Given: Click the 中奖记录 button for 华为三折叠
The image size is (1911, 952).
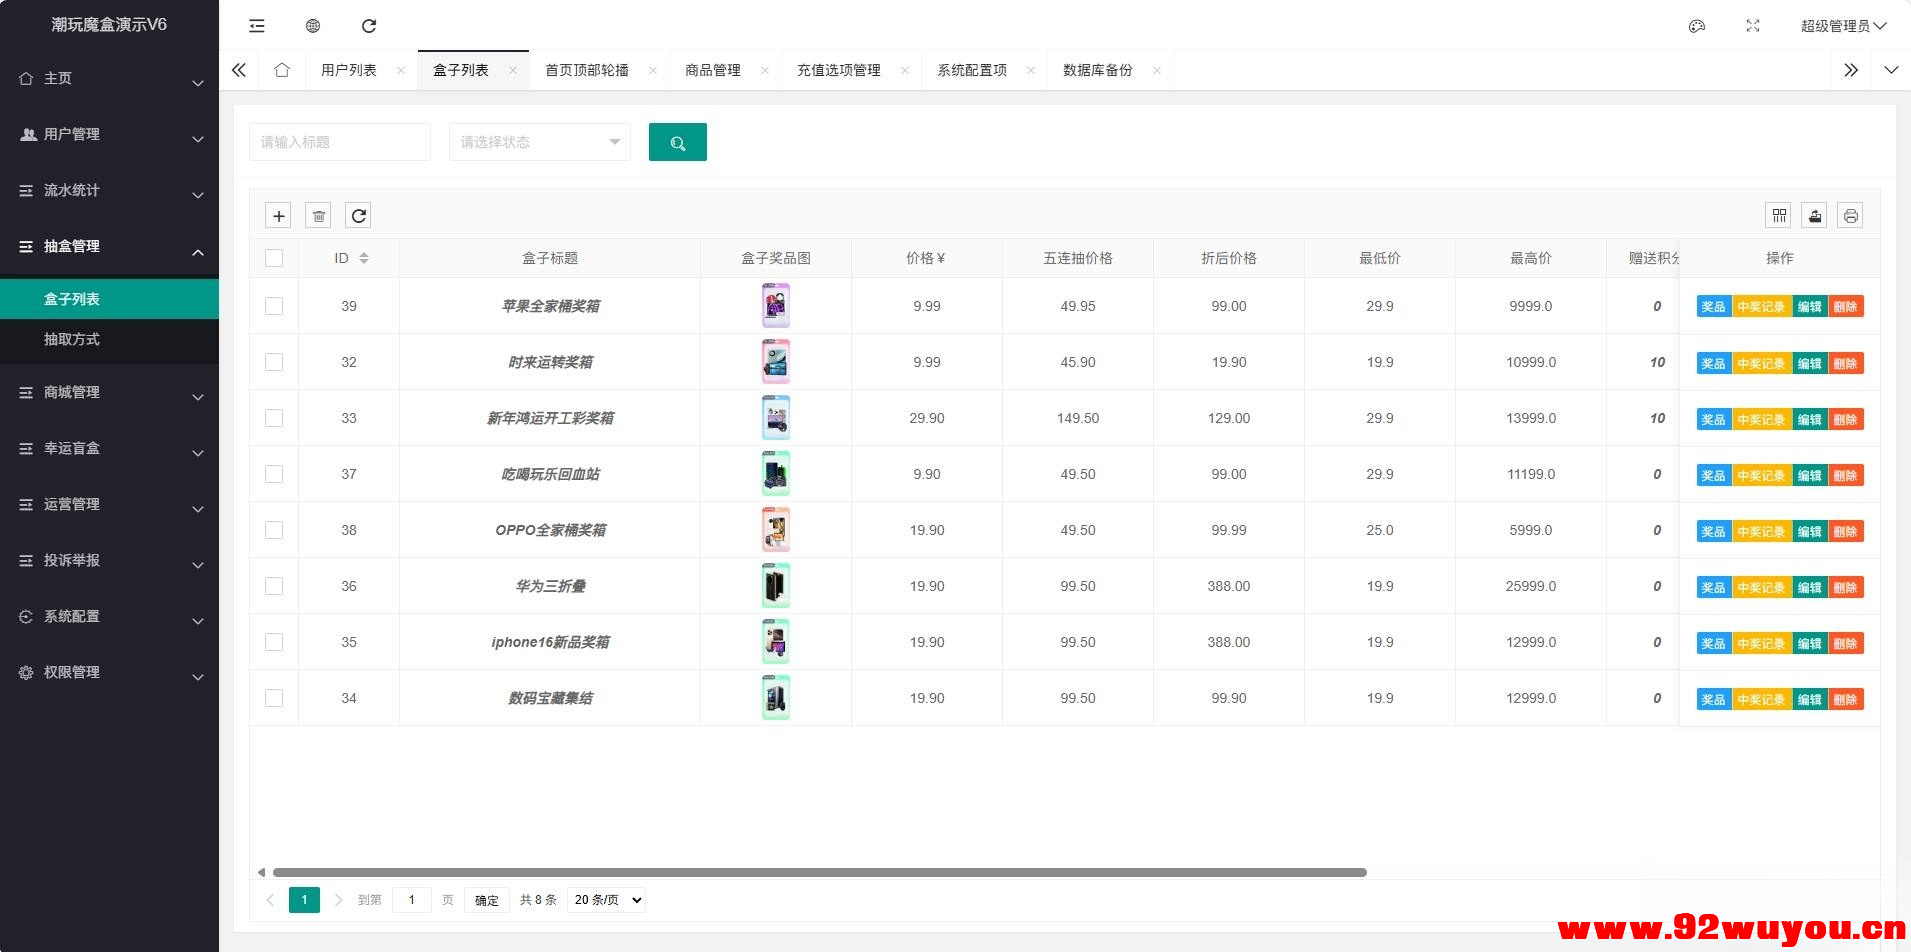Looking at the screenshot, I should (1760, 587).
